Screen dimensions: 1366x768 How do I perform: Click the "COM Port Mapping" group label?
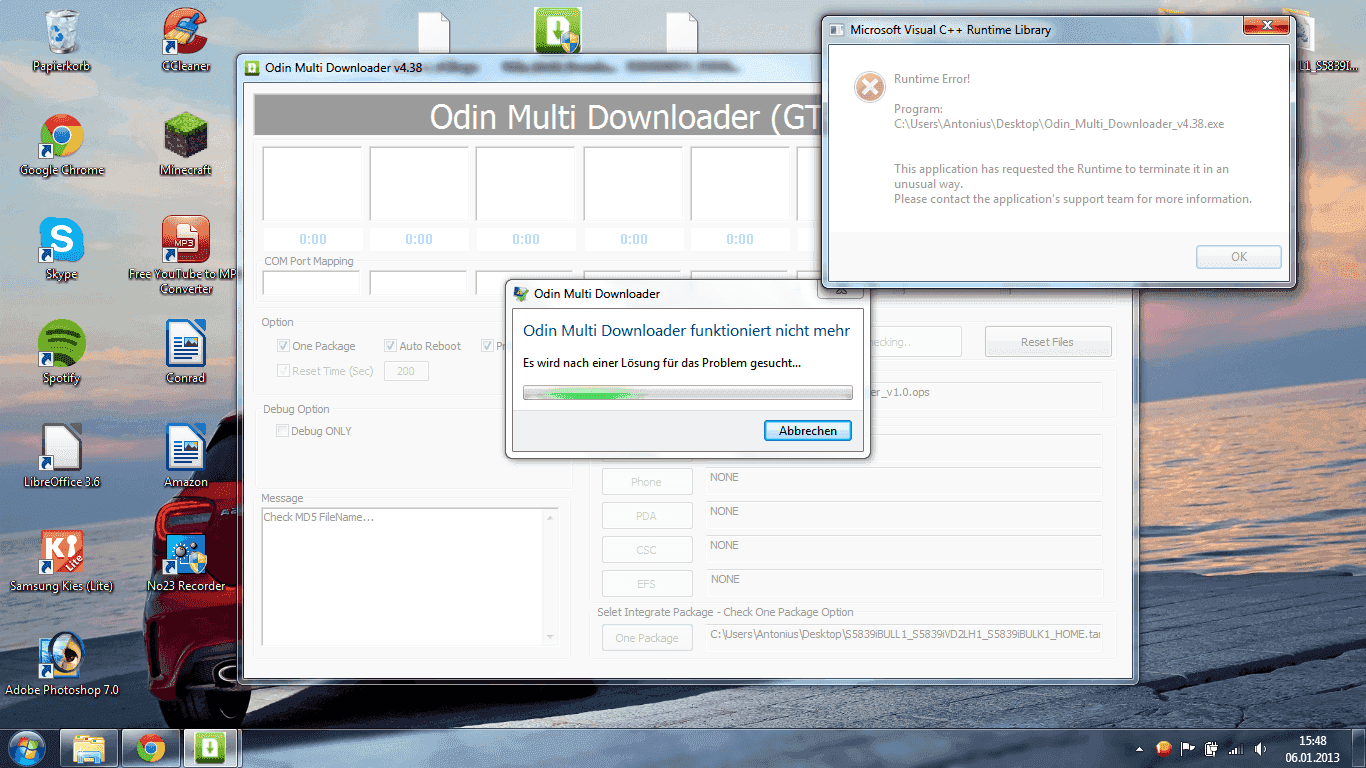[x=309, y=262]
